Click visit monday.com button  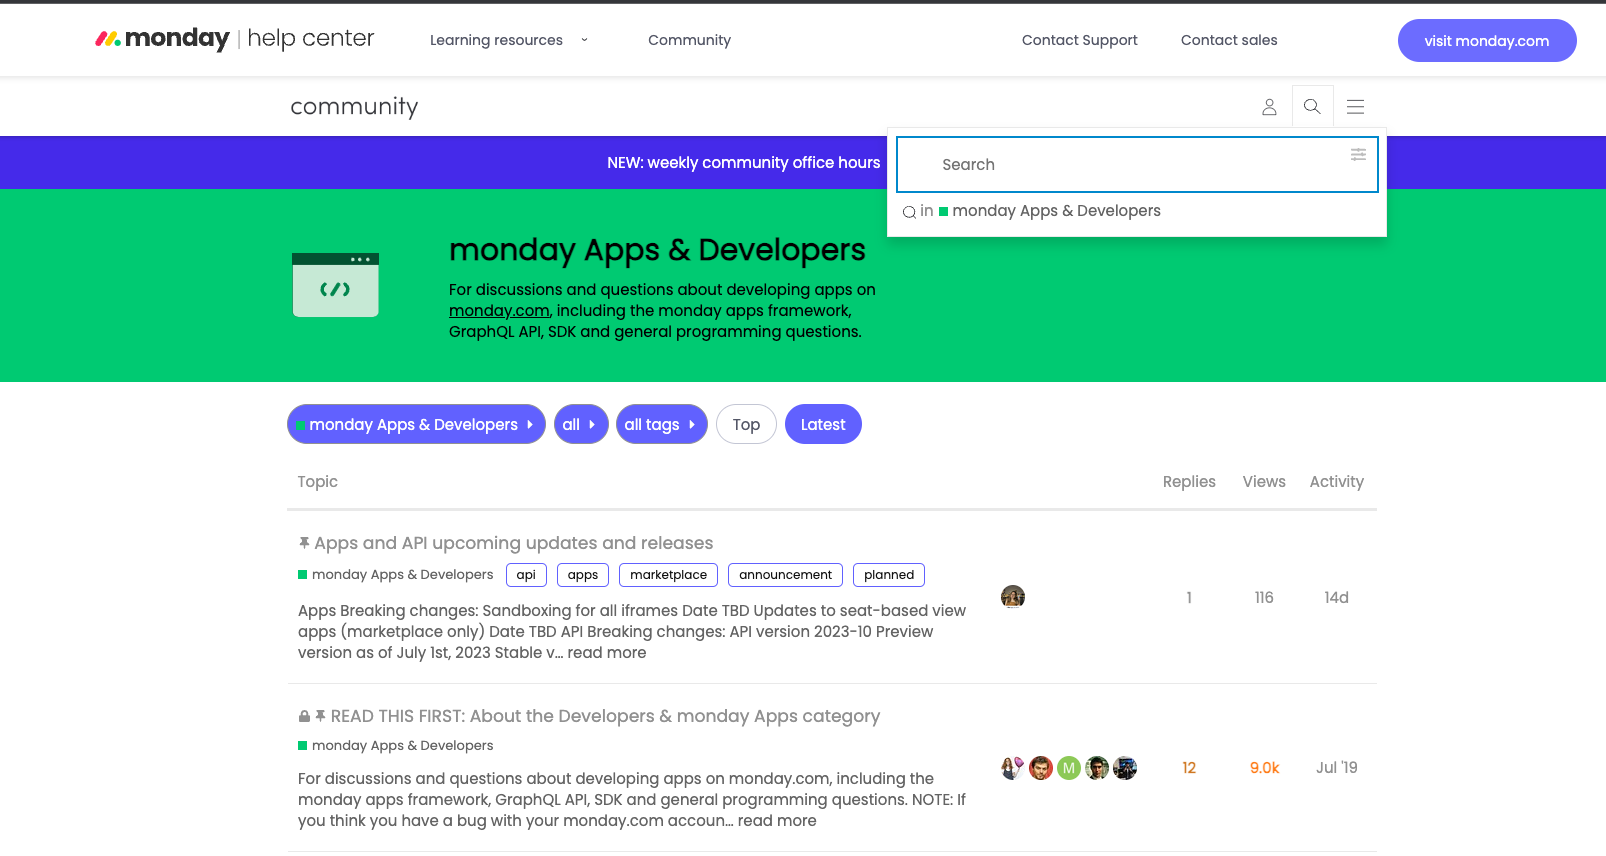(1487, 40)
